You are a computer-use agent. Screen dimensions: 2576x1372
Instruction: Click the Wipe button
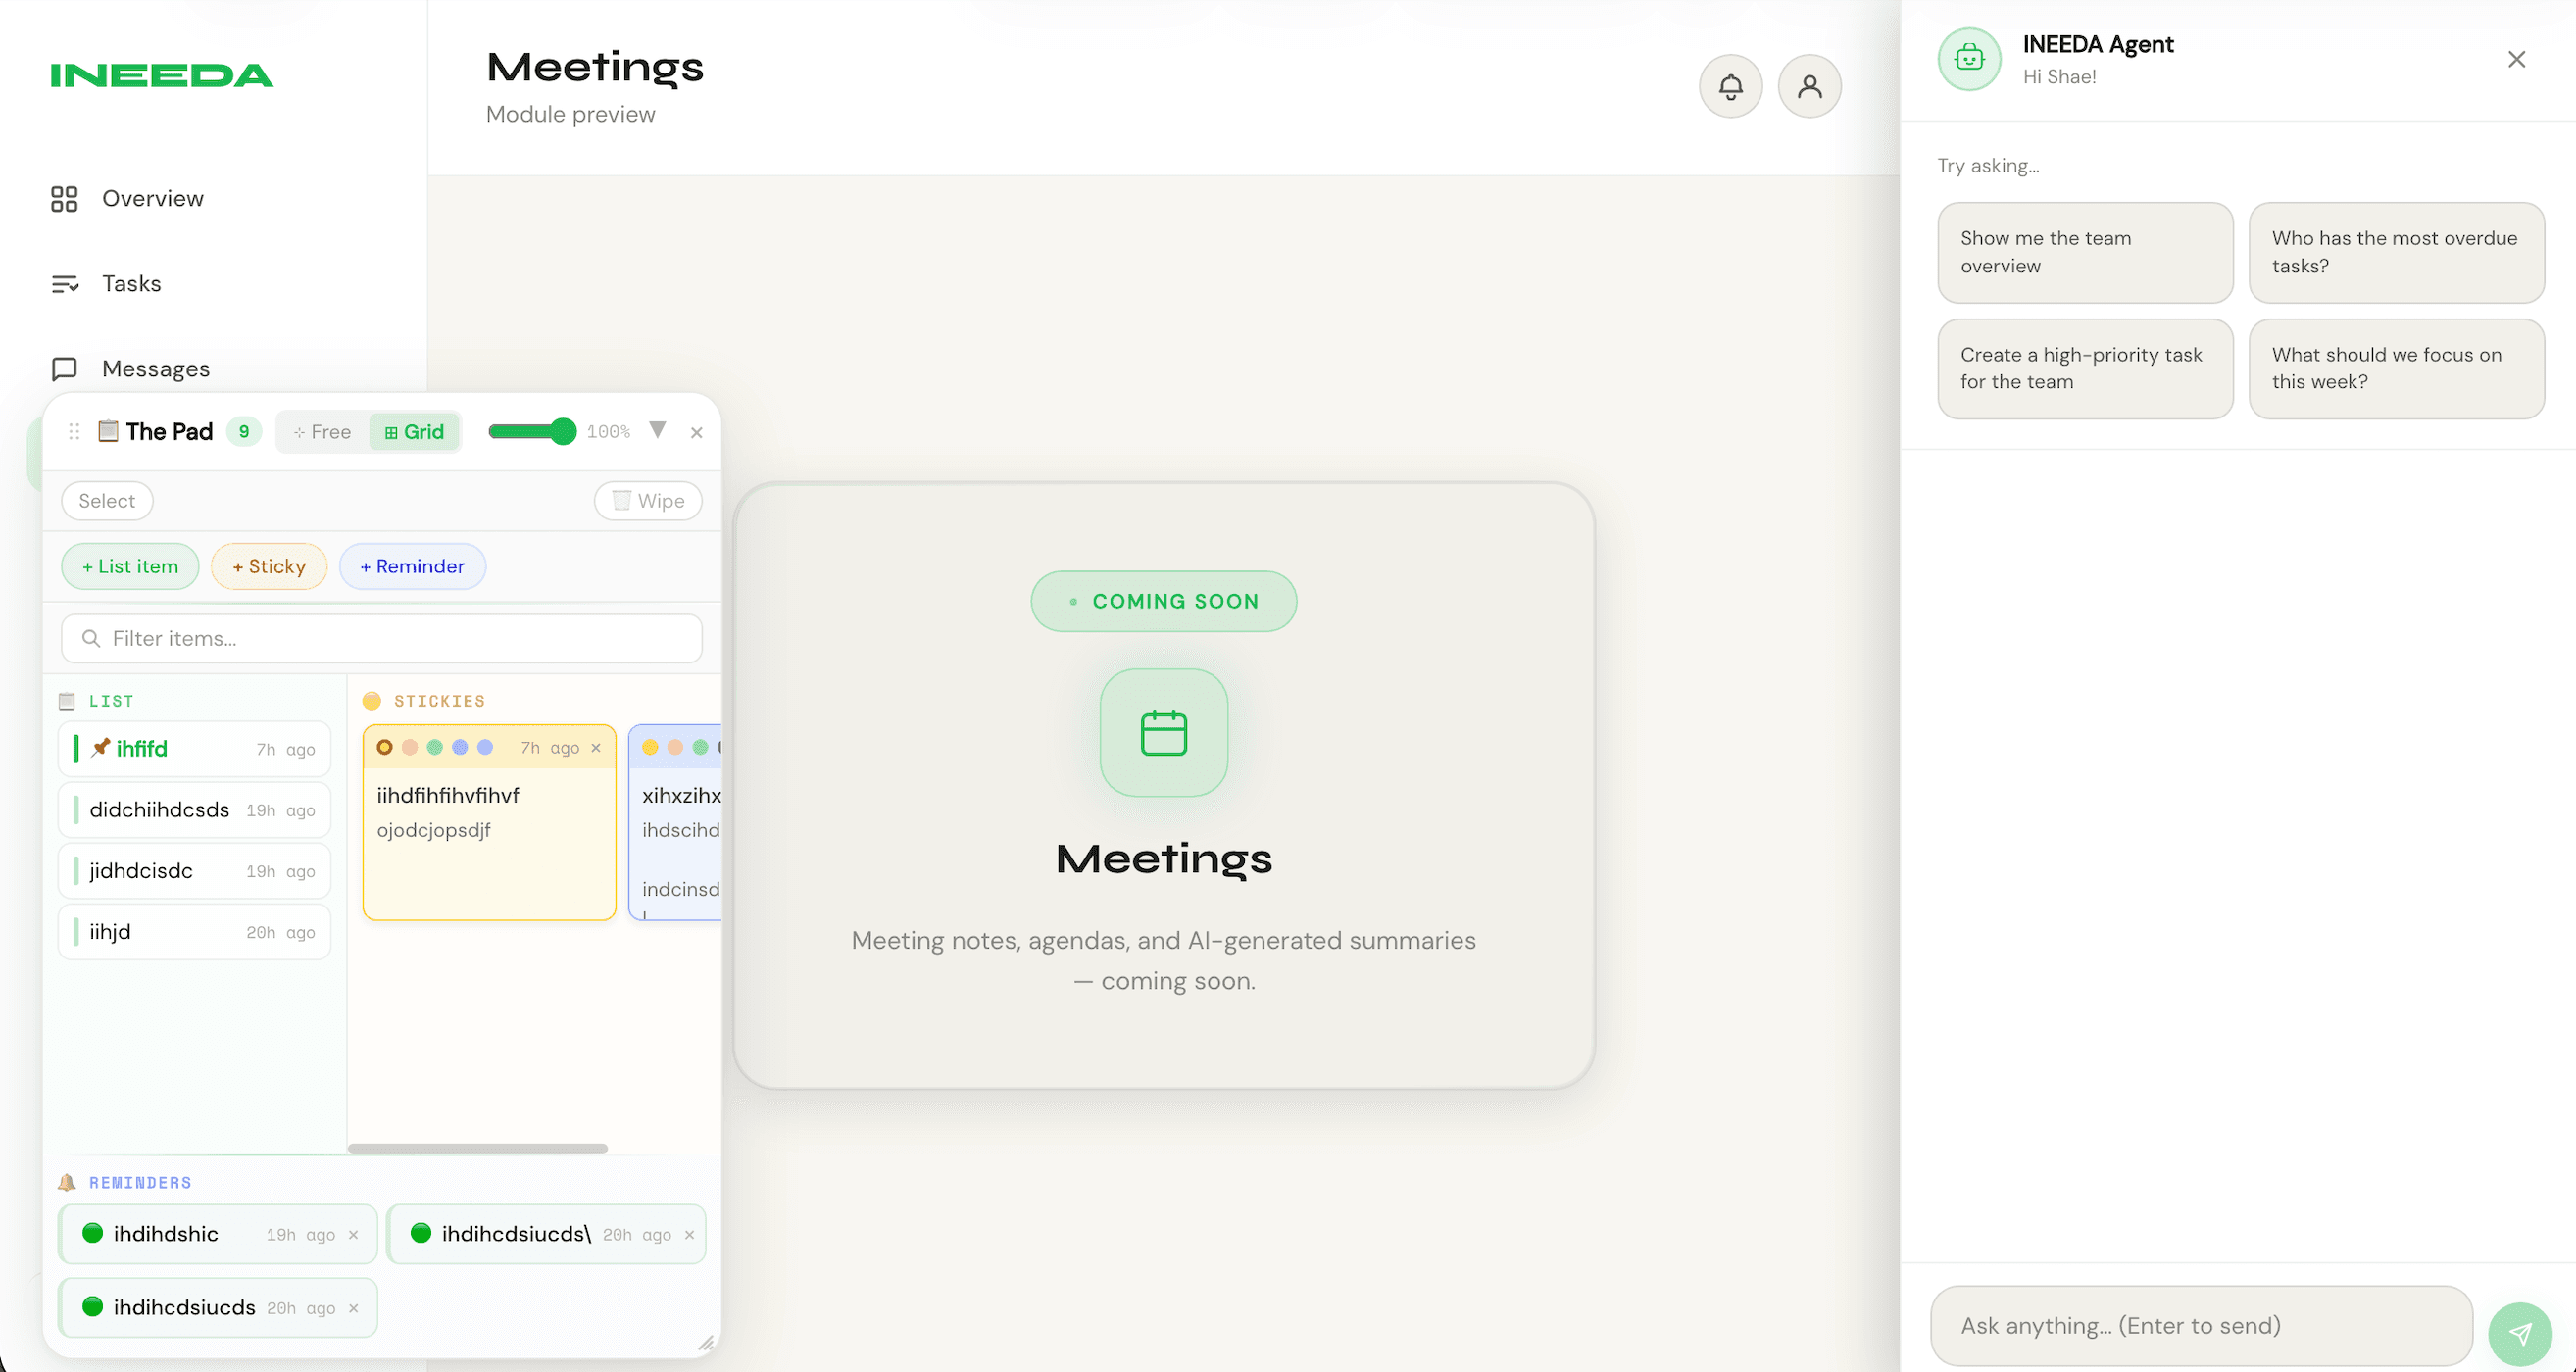point(648,501)
